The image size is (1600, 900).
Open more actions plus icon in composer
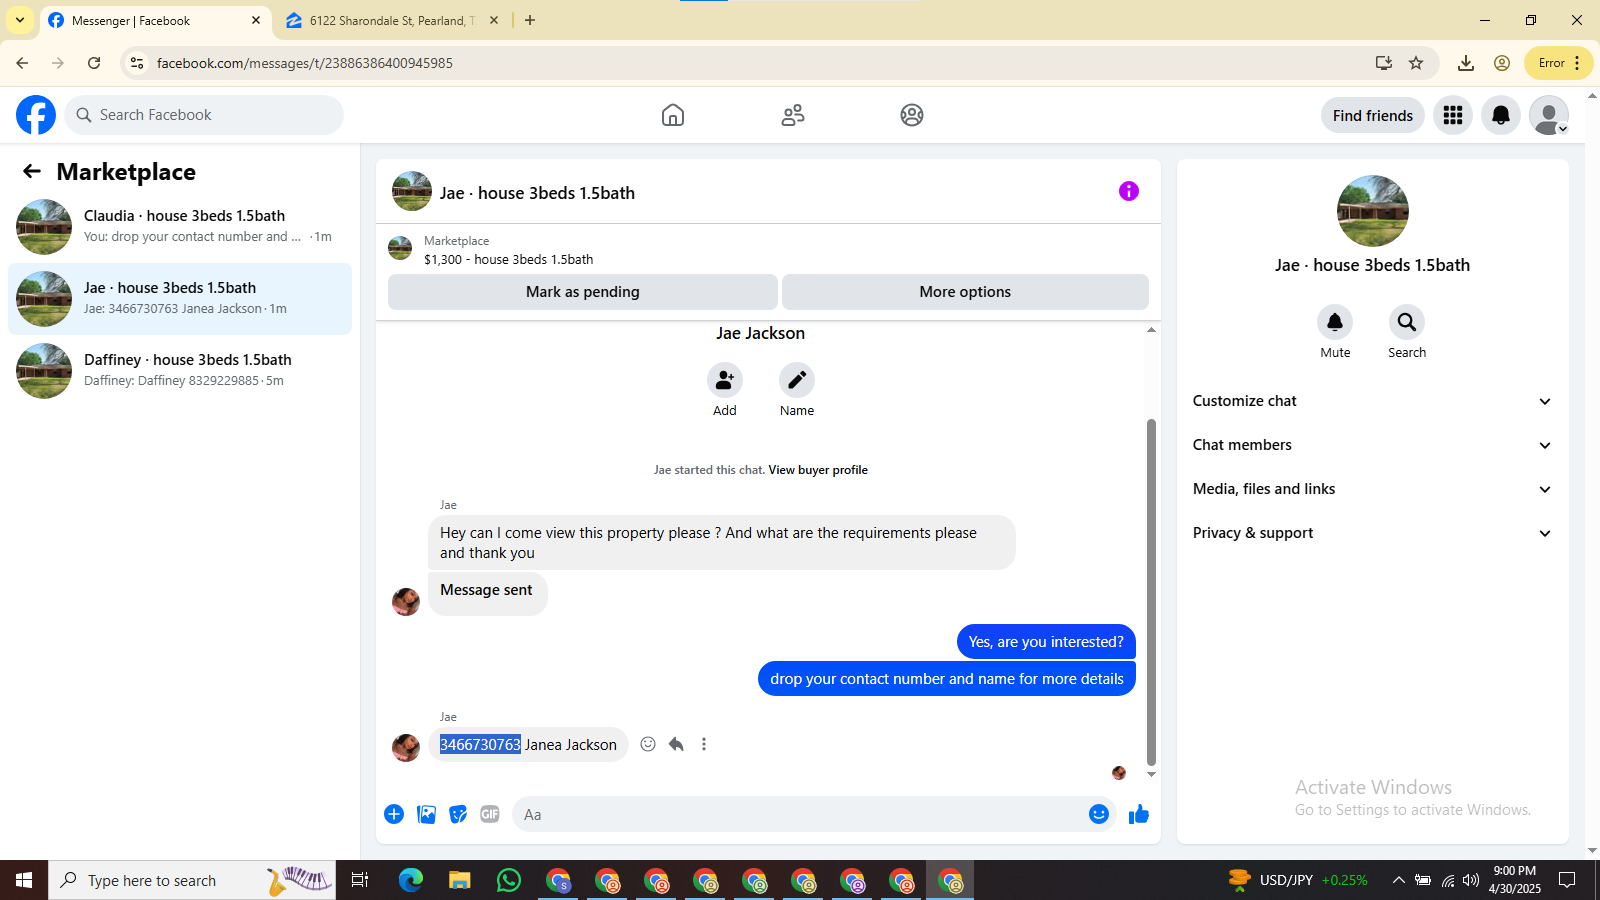(x=394, y=814)
